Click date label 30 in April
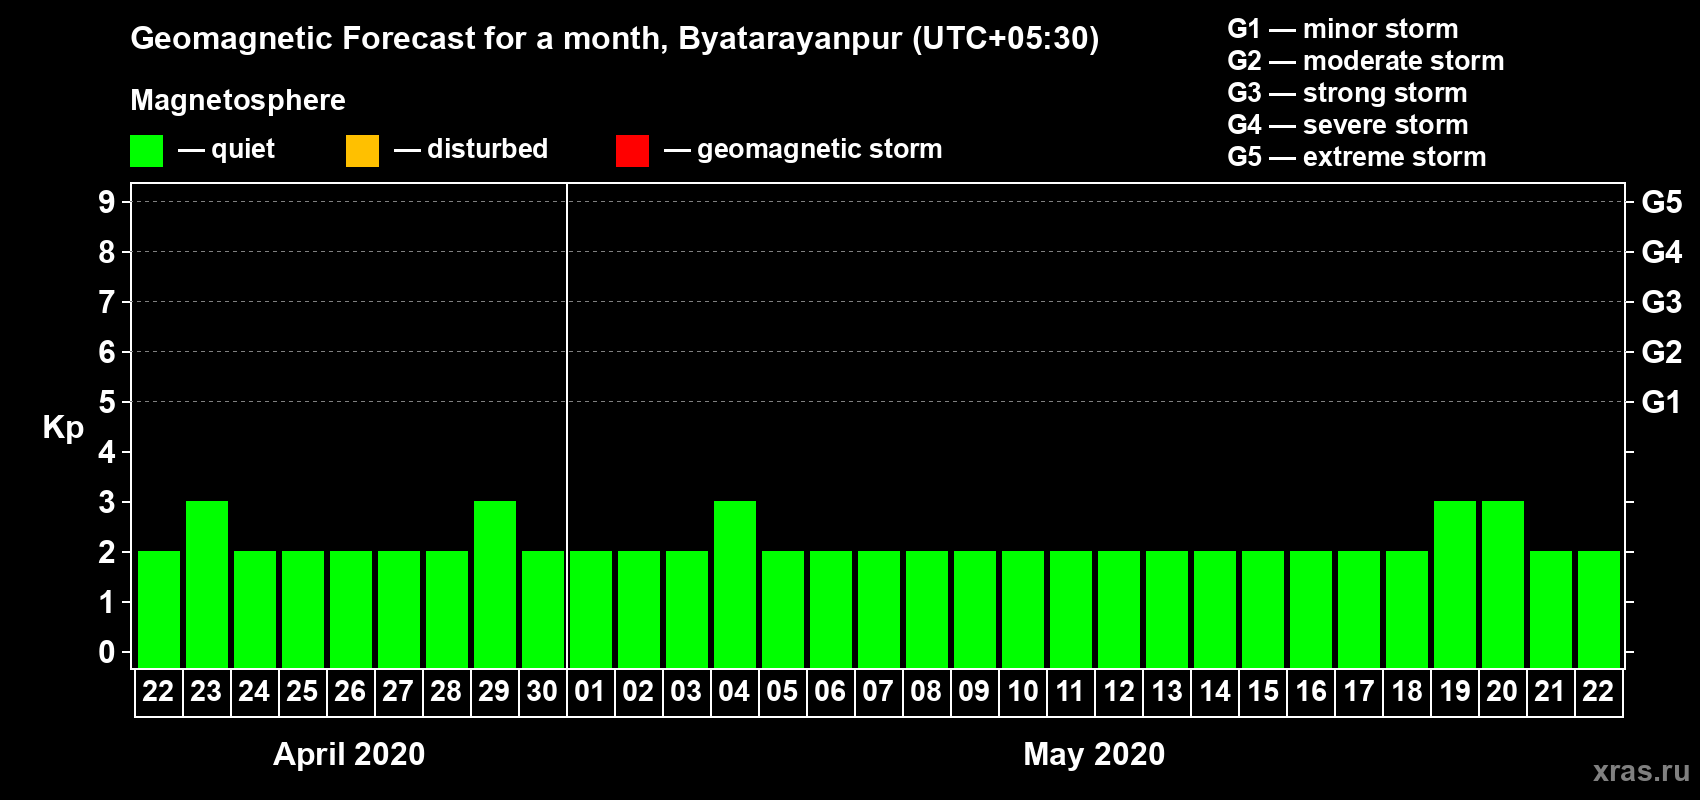This screenshot has height=800, width=1700. (x=542, y=691)
